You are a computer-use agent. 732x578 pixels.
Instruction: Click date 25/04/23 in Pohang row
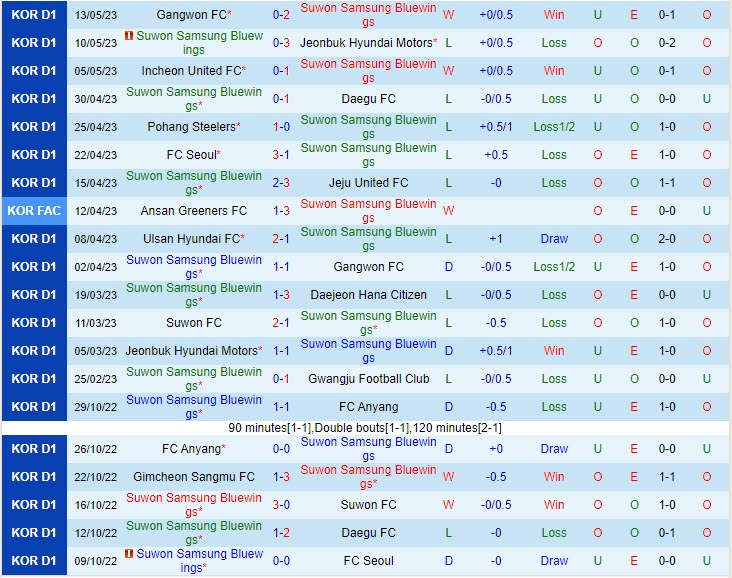(x=96, y=127)
